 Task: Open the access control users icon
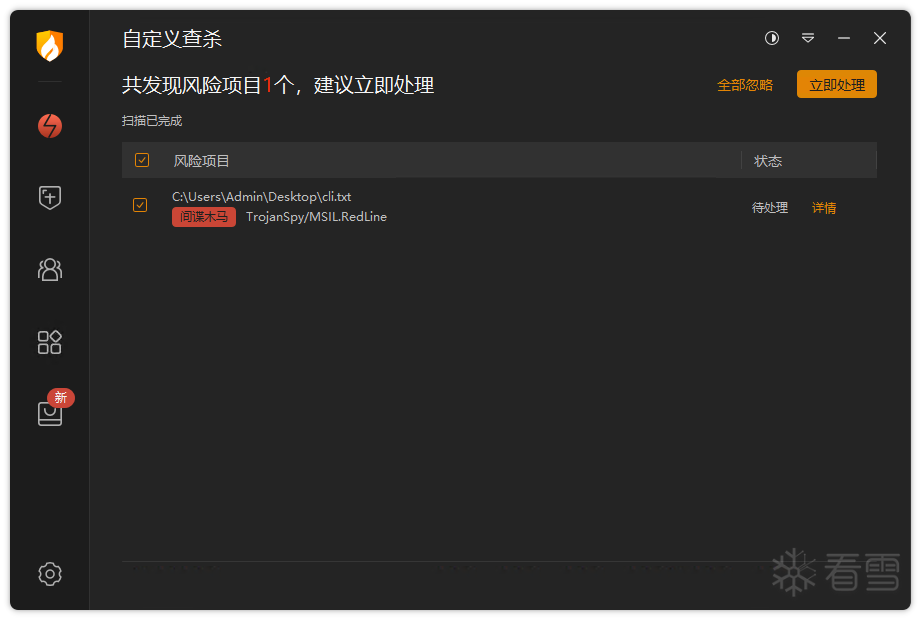50,269
